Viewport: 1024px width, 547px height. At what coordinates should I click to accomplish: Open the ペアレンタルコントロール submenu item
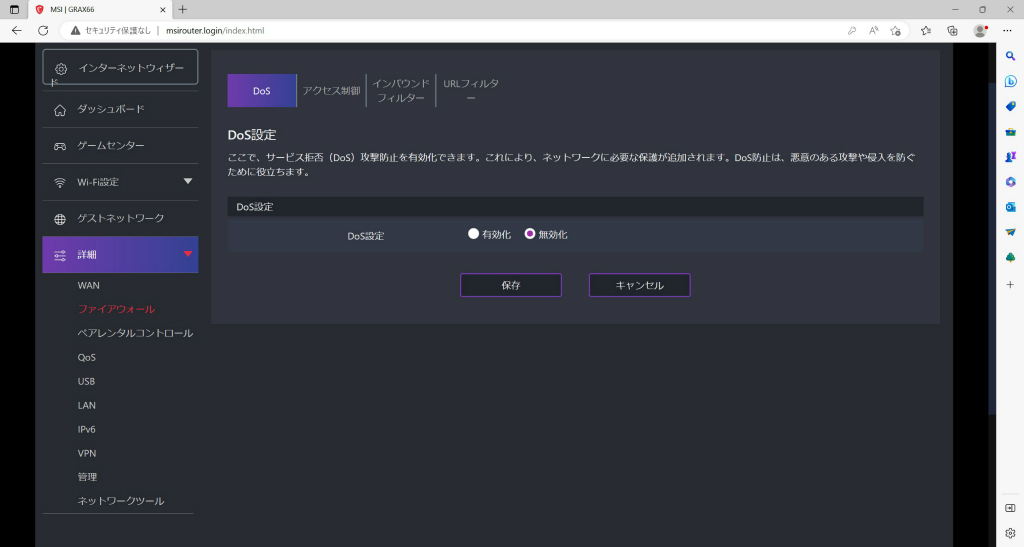pos(135,333)
